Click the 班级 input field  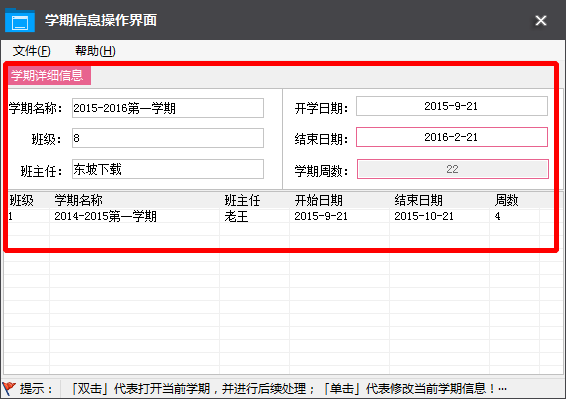(x=168, y=138)
